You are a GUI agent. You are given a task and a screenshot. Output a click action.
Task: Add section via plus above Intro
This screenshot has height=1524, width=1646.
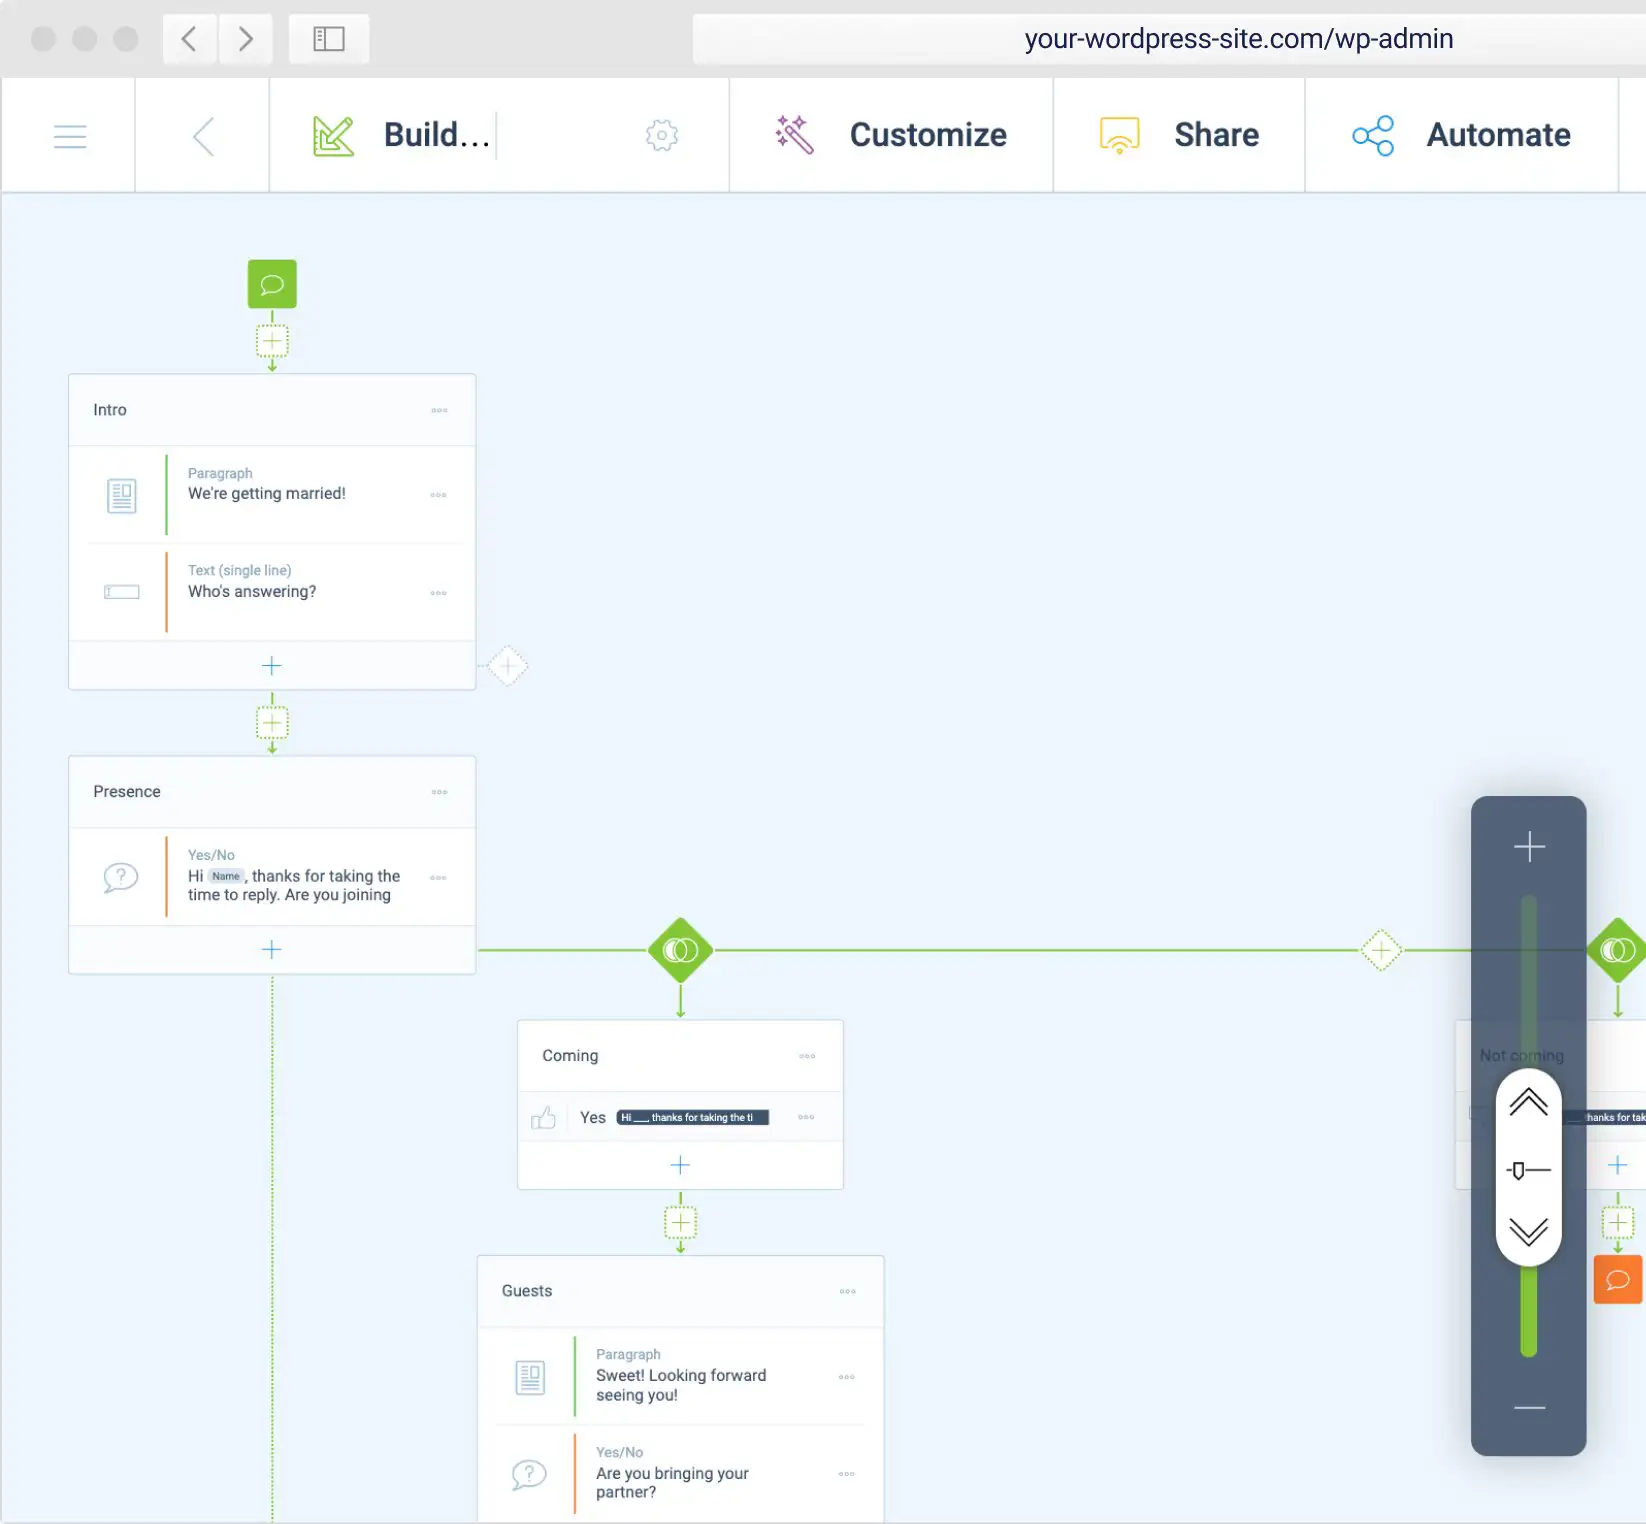click(272, 341)
